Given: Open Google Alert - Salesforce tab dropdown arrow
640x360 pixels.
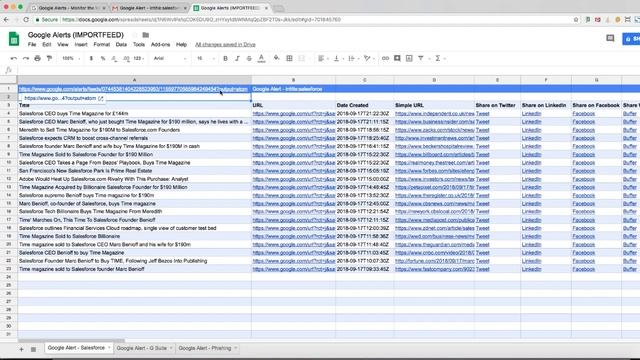Looking at the screenshot, I should pyautogui.click(x=109, y=348).
